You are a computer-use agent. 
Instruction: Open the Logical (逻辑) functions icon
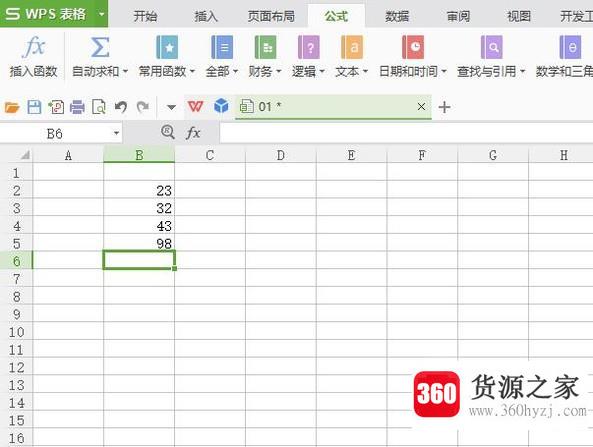click(309, 47)
